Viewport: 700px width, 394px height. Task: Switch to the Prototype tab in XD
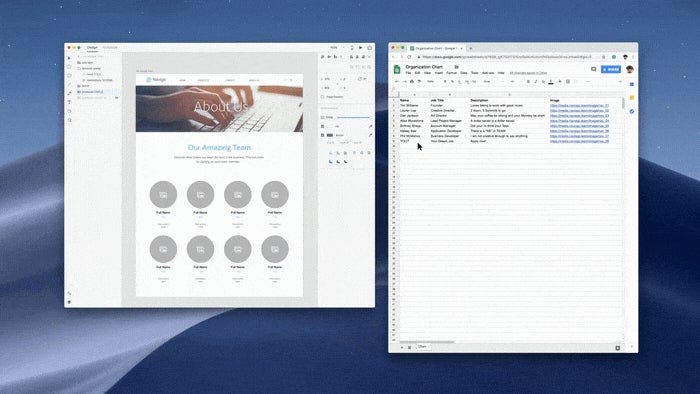point(110,47)
